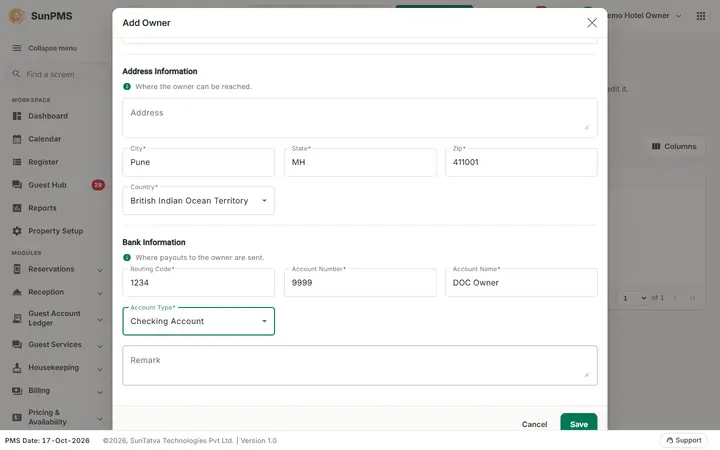Click the Columns button
The image size is (720, 450).
[674, 146]
